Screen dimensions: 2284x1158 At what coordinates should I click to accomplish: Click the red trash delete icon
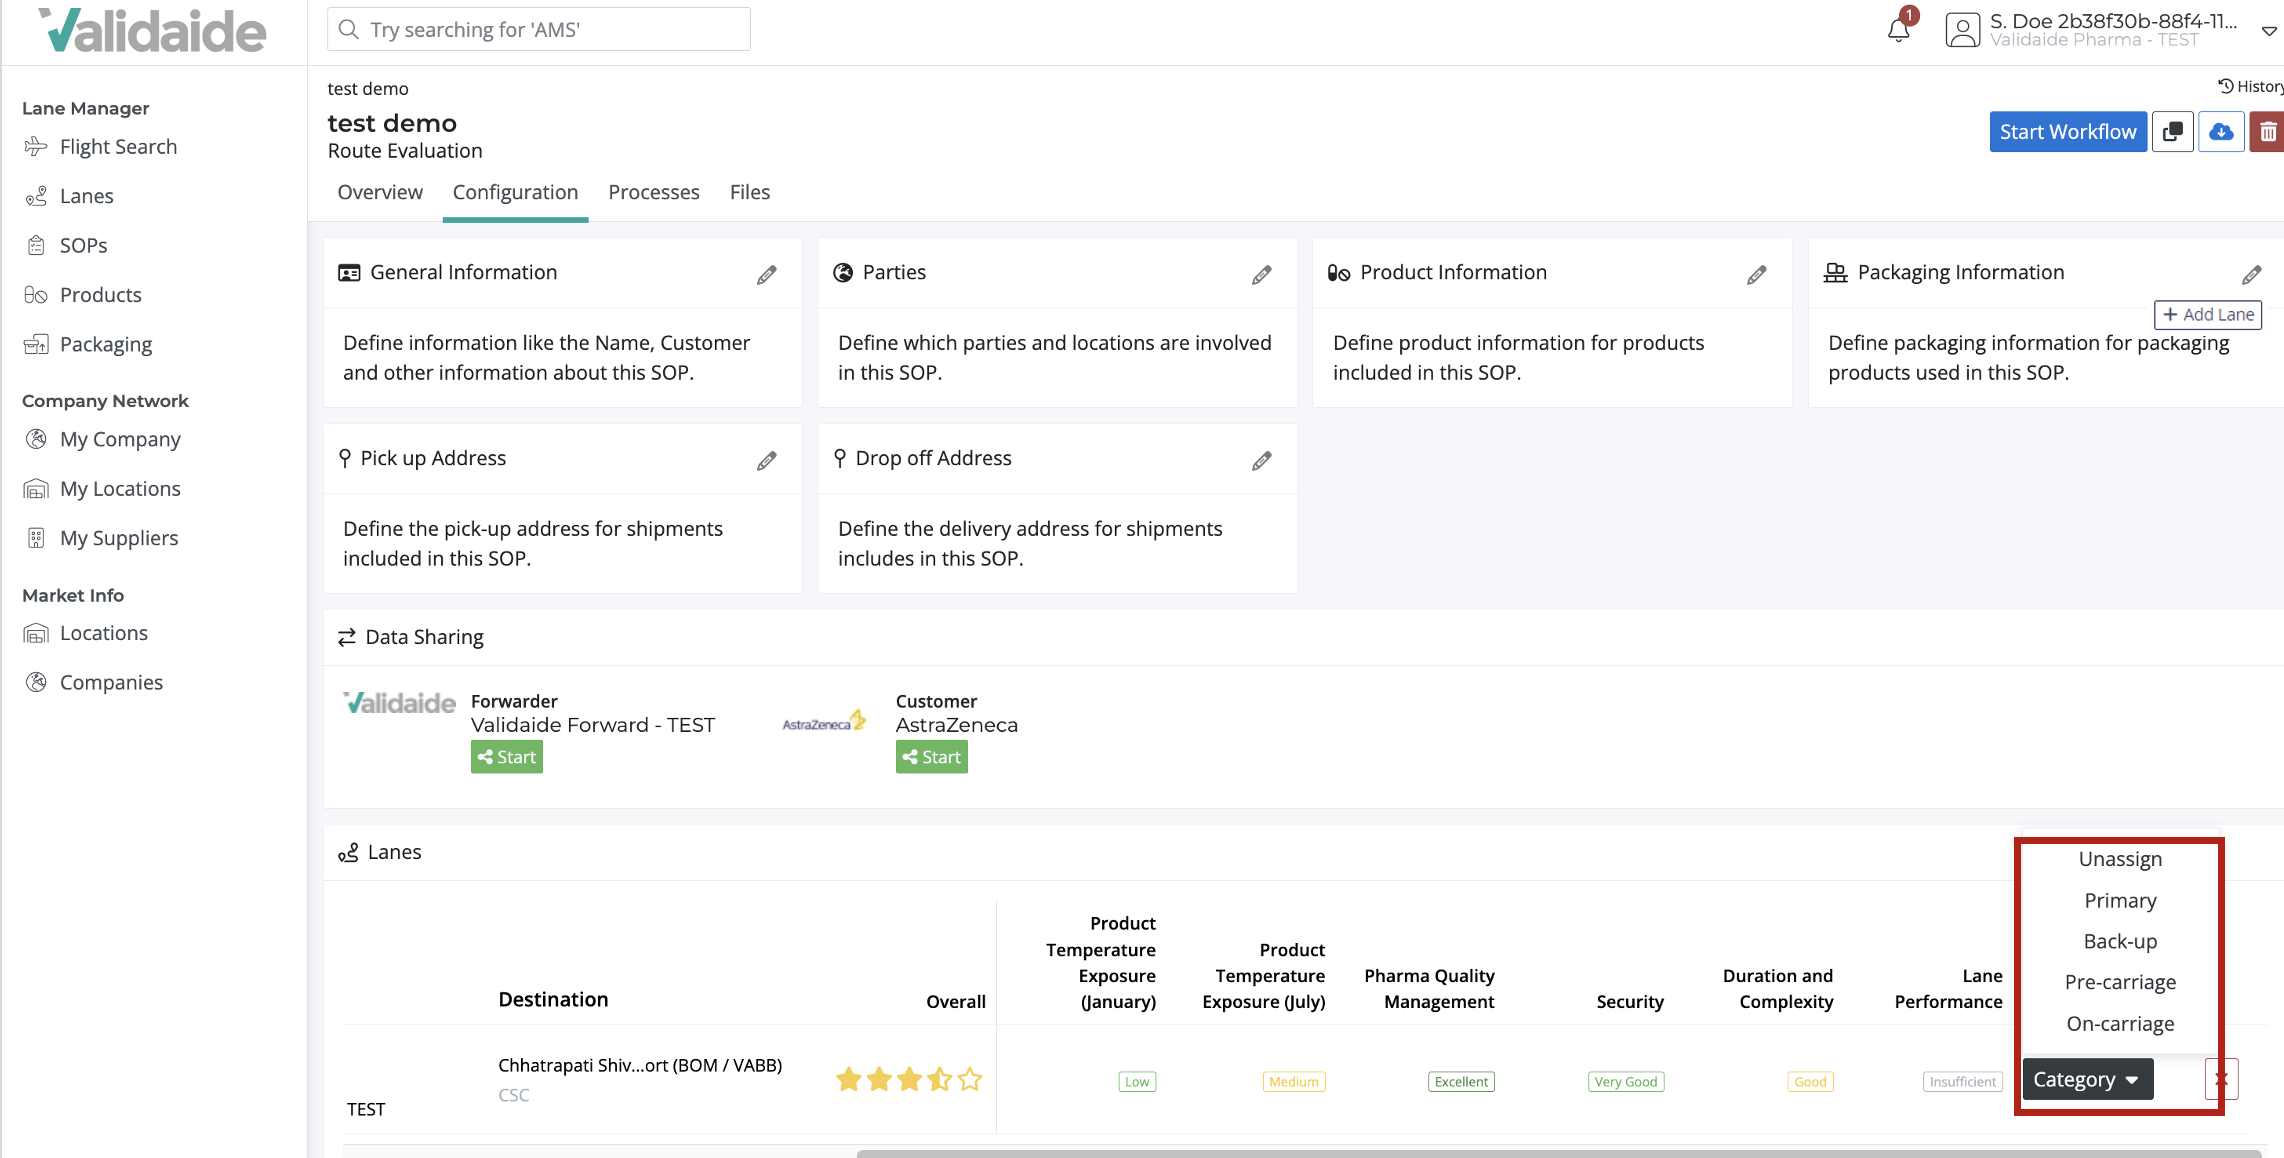(x=2268, y=131)
